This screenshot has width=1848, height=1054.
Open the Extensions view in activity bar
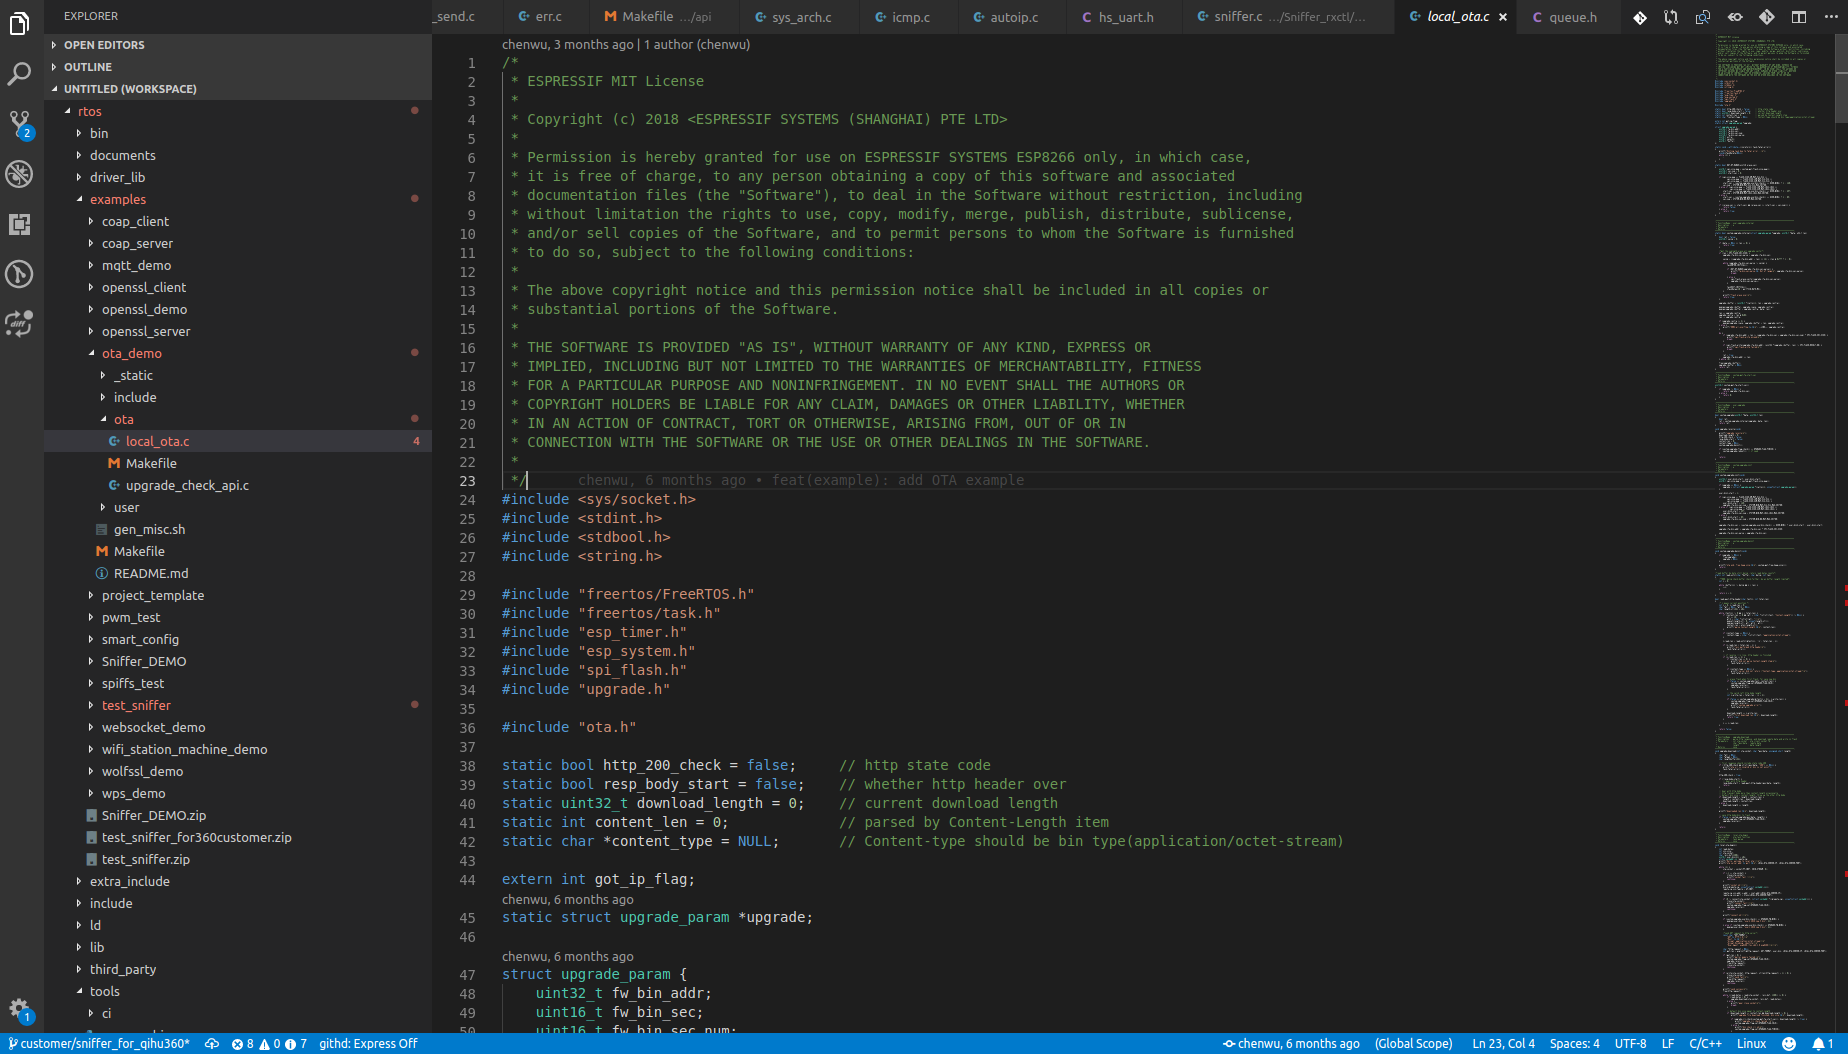tap(19, 224)
